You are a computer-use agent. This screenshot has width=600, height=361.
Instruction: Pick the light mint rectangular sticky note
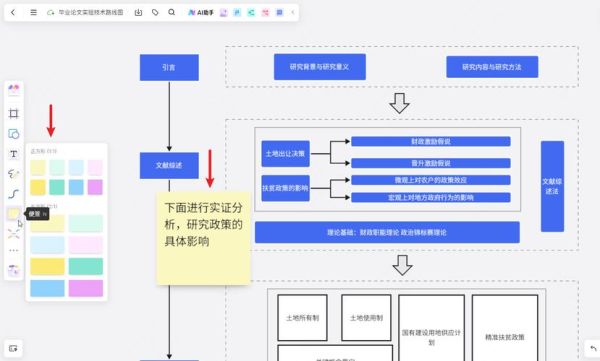click(86, 224)
